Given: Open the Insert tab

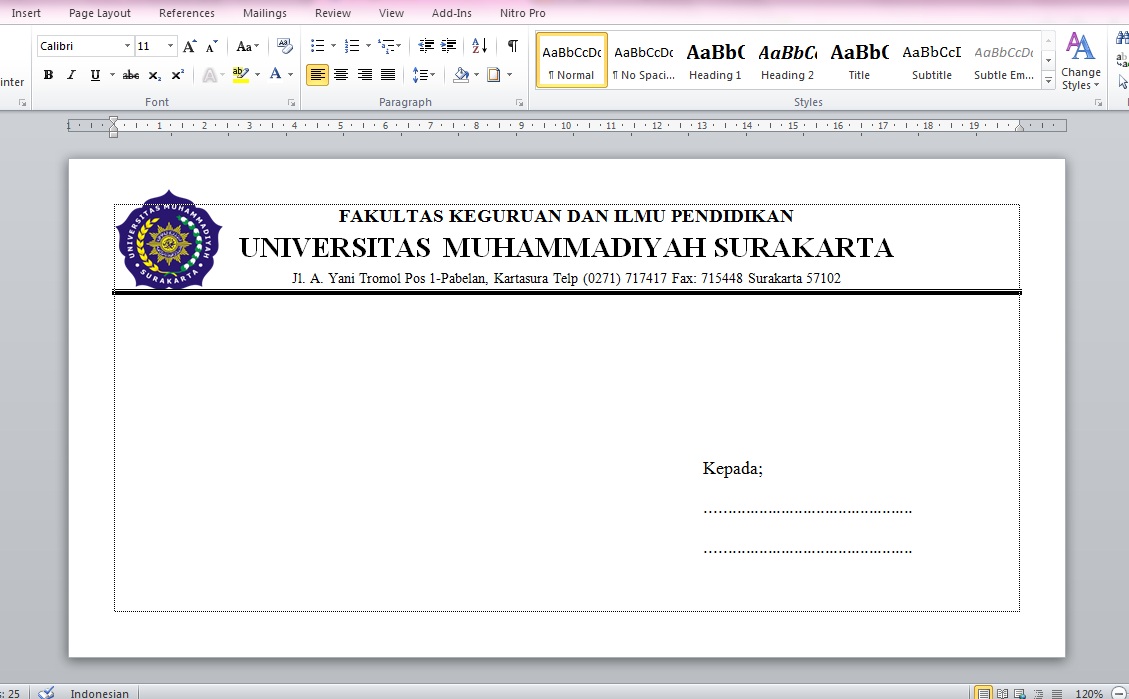Looking at the screenshot, I should coord(26,13).
